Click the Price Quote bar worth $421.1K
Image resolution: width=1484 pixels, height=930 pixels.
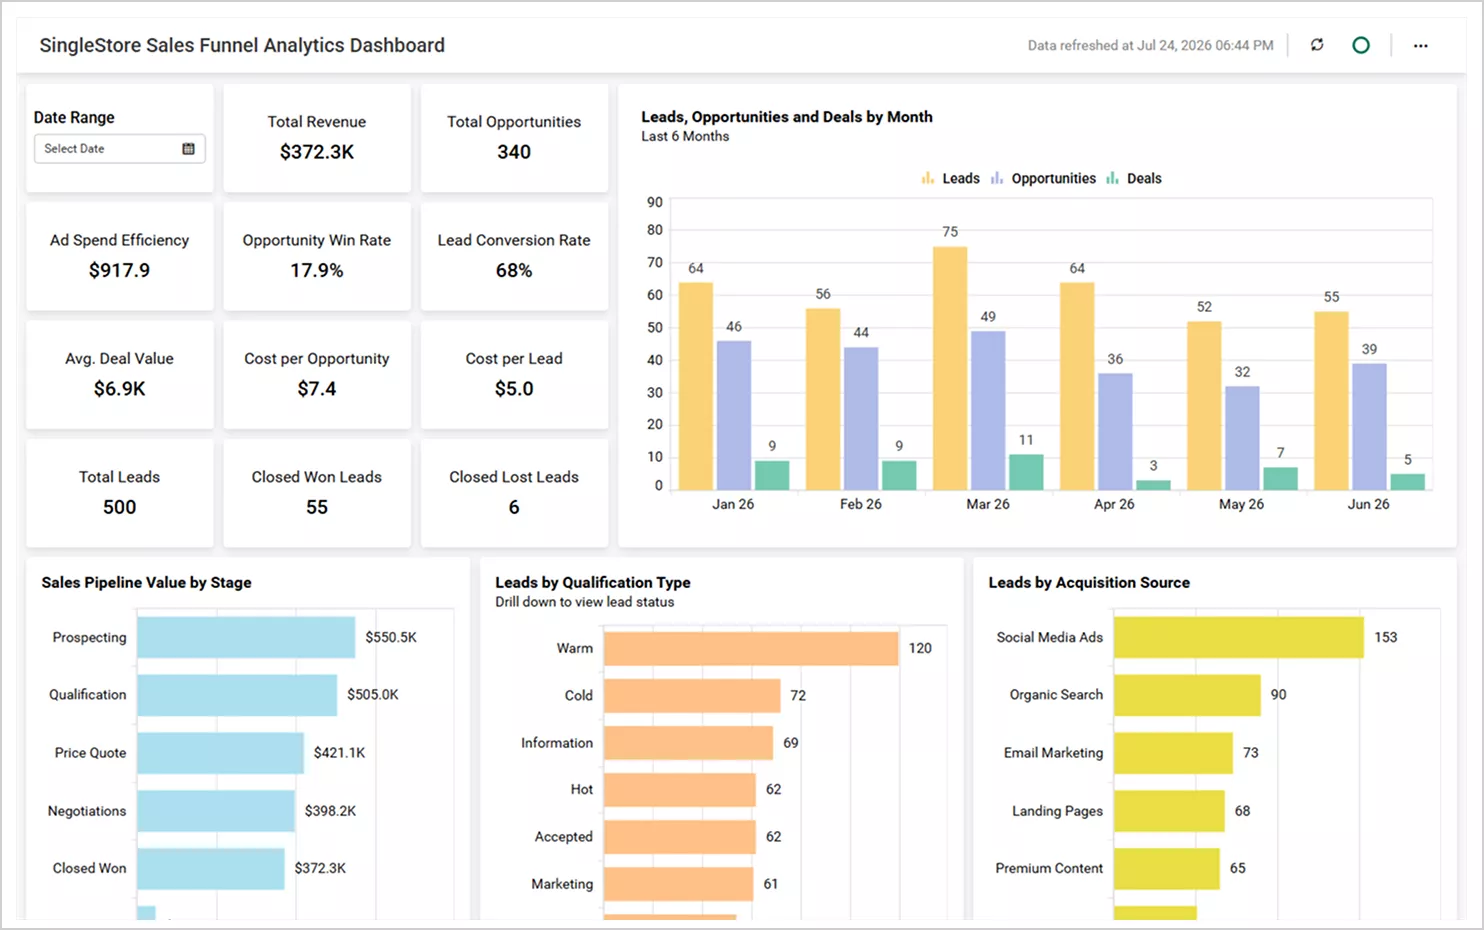pos(220,753)
